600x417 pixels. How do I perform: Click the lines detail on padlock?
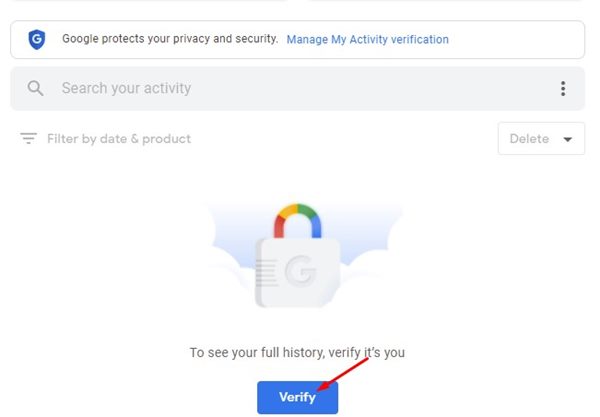(x=266, y=273)
